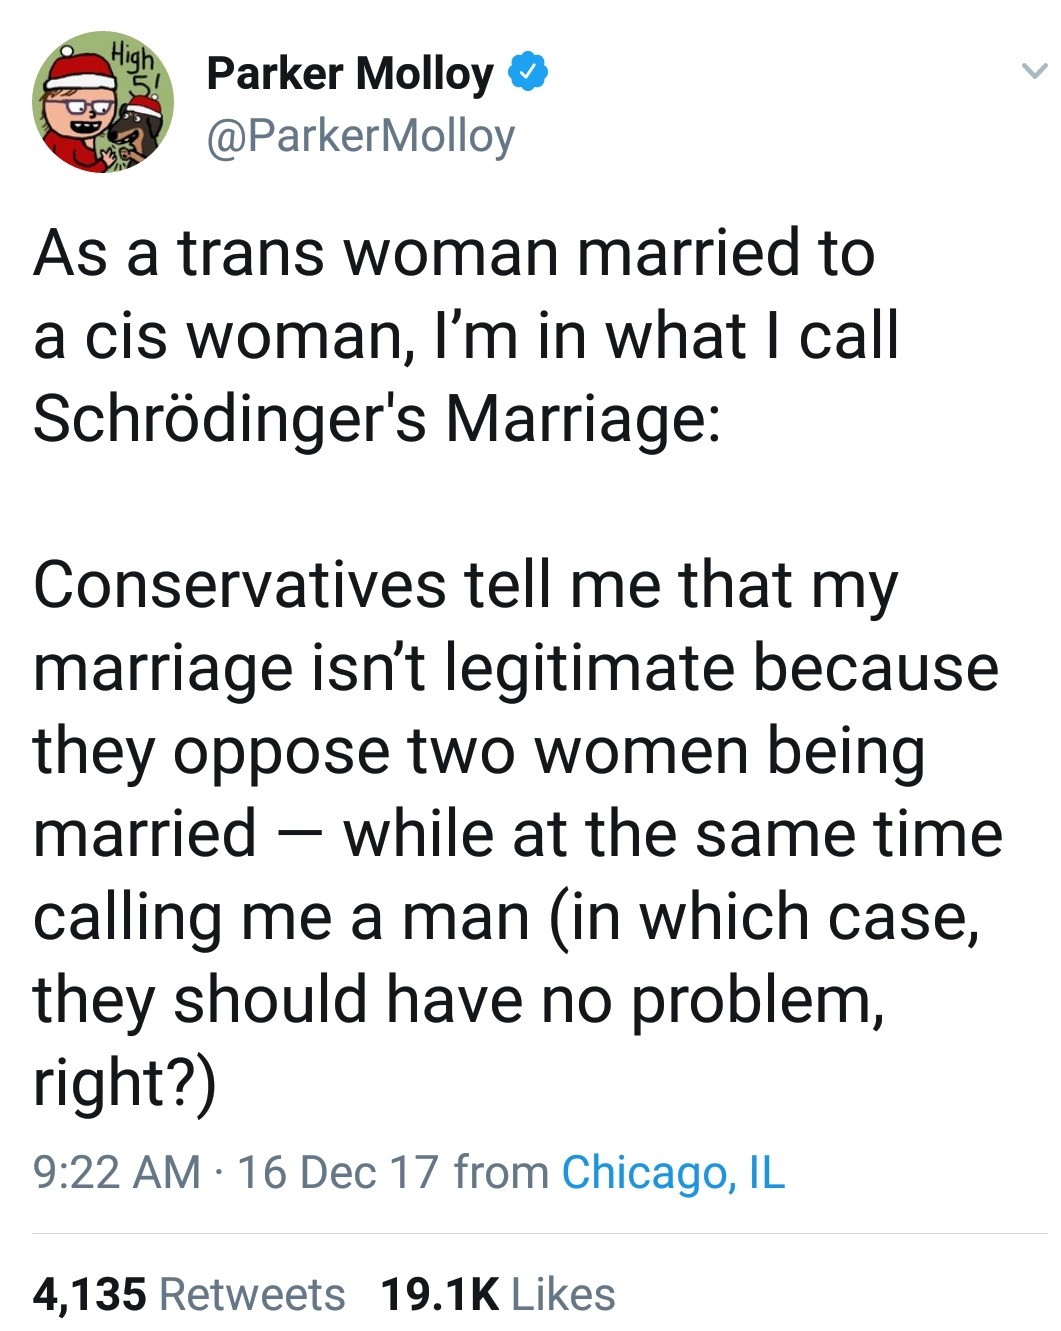Click the word "Retweets" label

[252, 1294]
